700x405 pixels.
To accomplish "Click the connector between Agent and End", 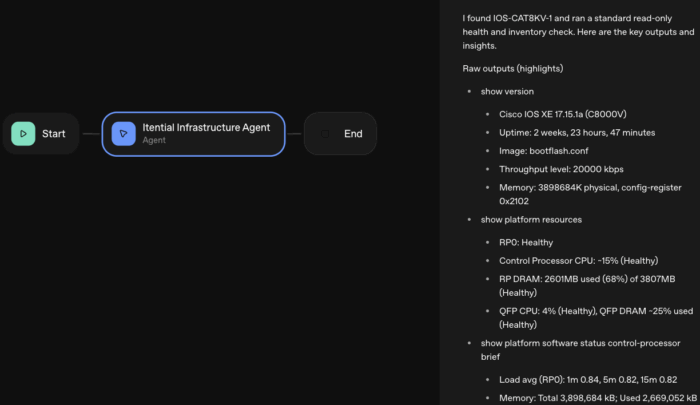I will pyautogui.click(x=294, y=133).
